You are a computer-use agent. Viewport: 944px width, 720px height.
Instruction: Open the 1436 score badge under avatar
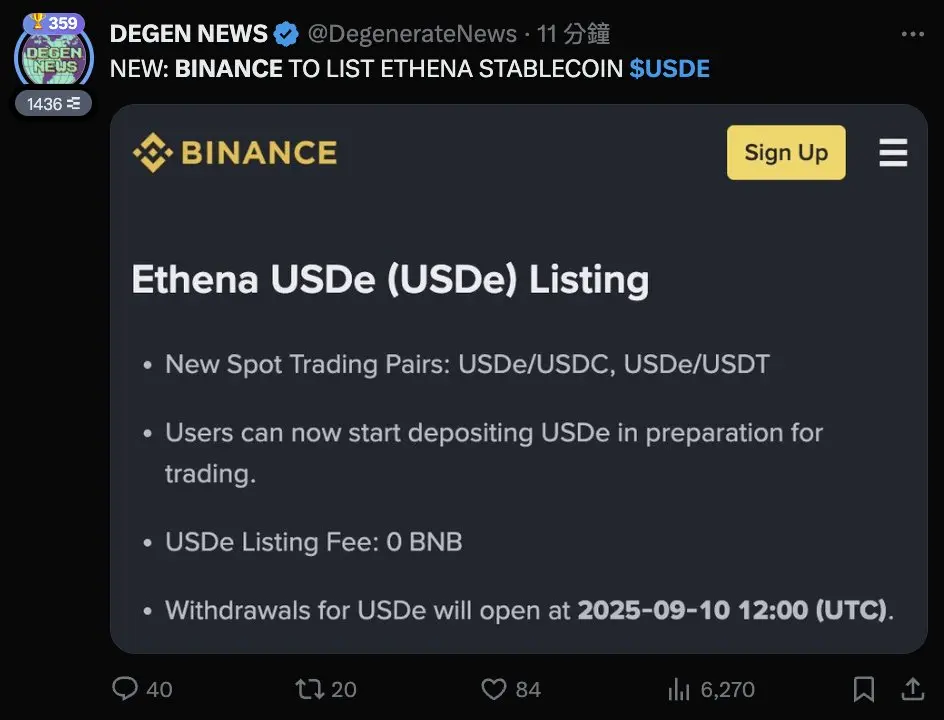[x=54, y=104]
